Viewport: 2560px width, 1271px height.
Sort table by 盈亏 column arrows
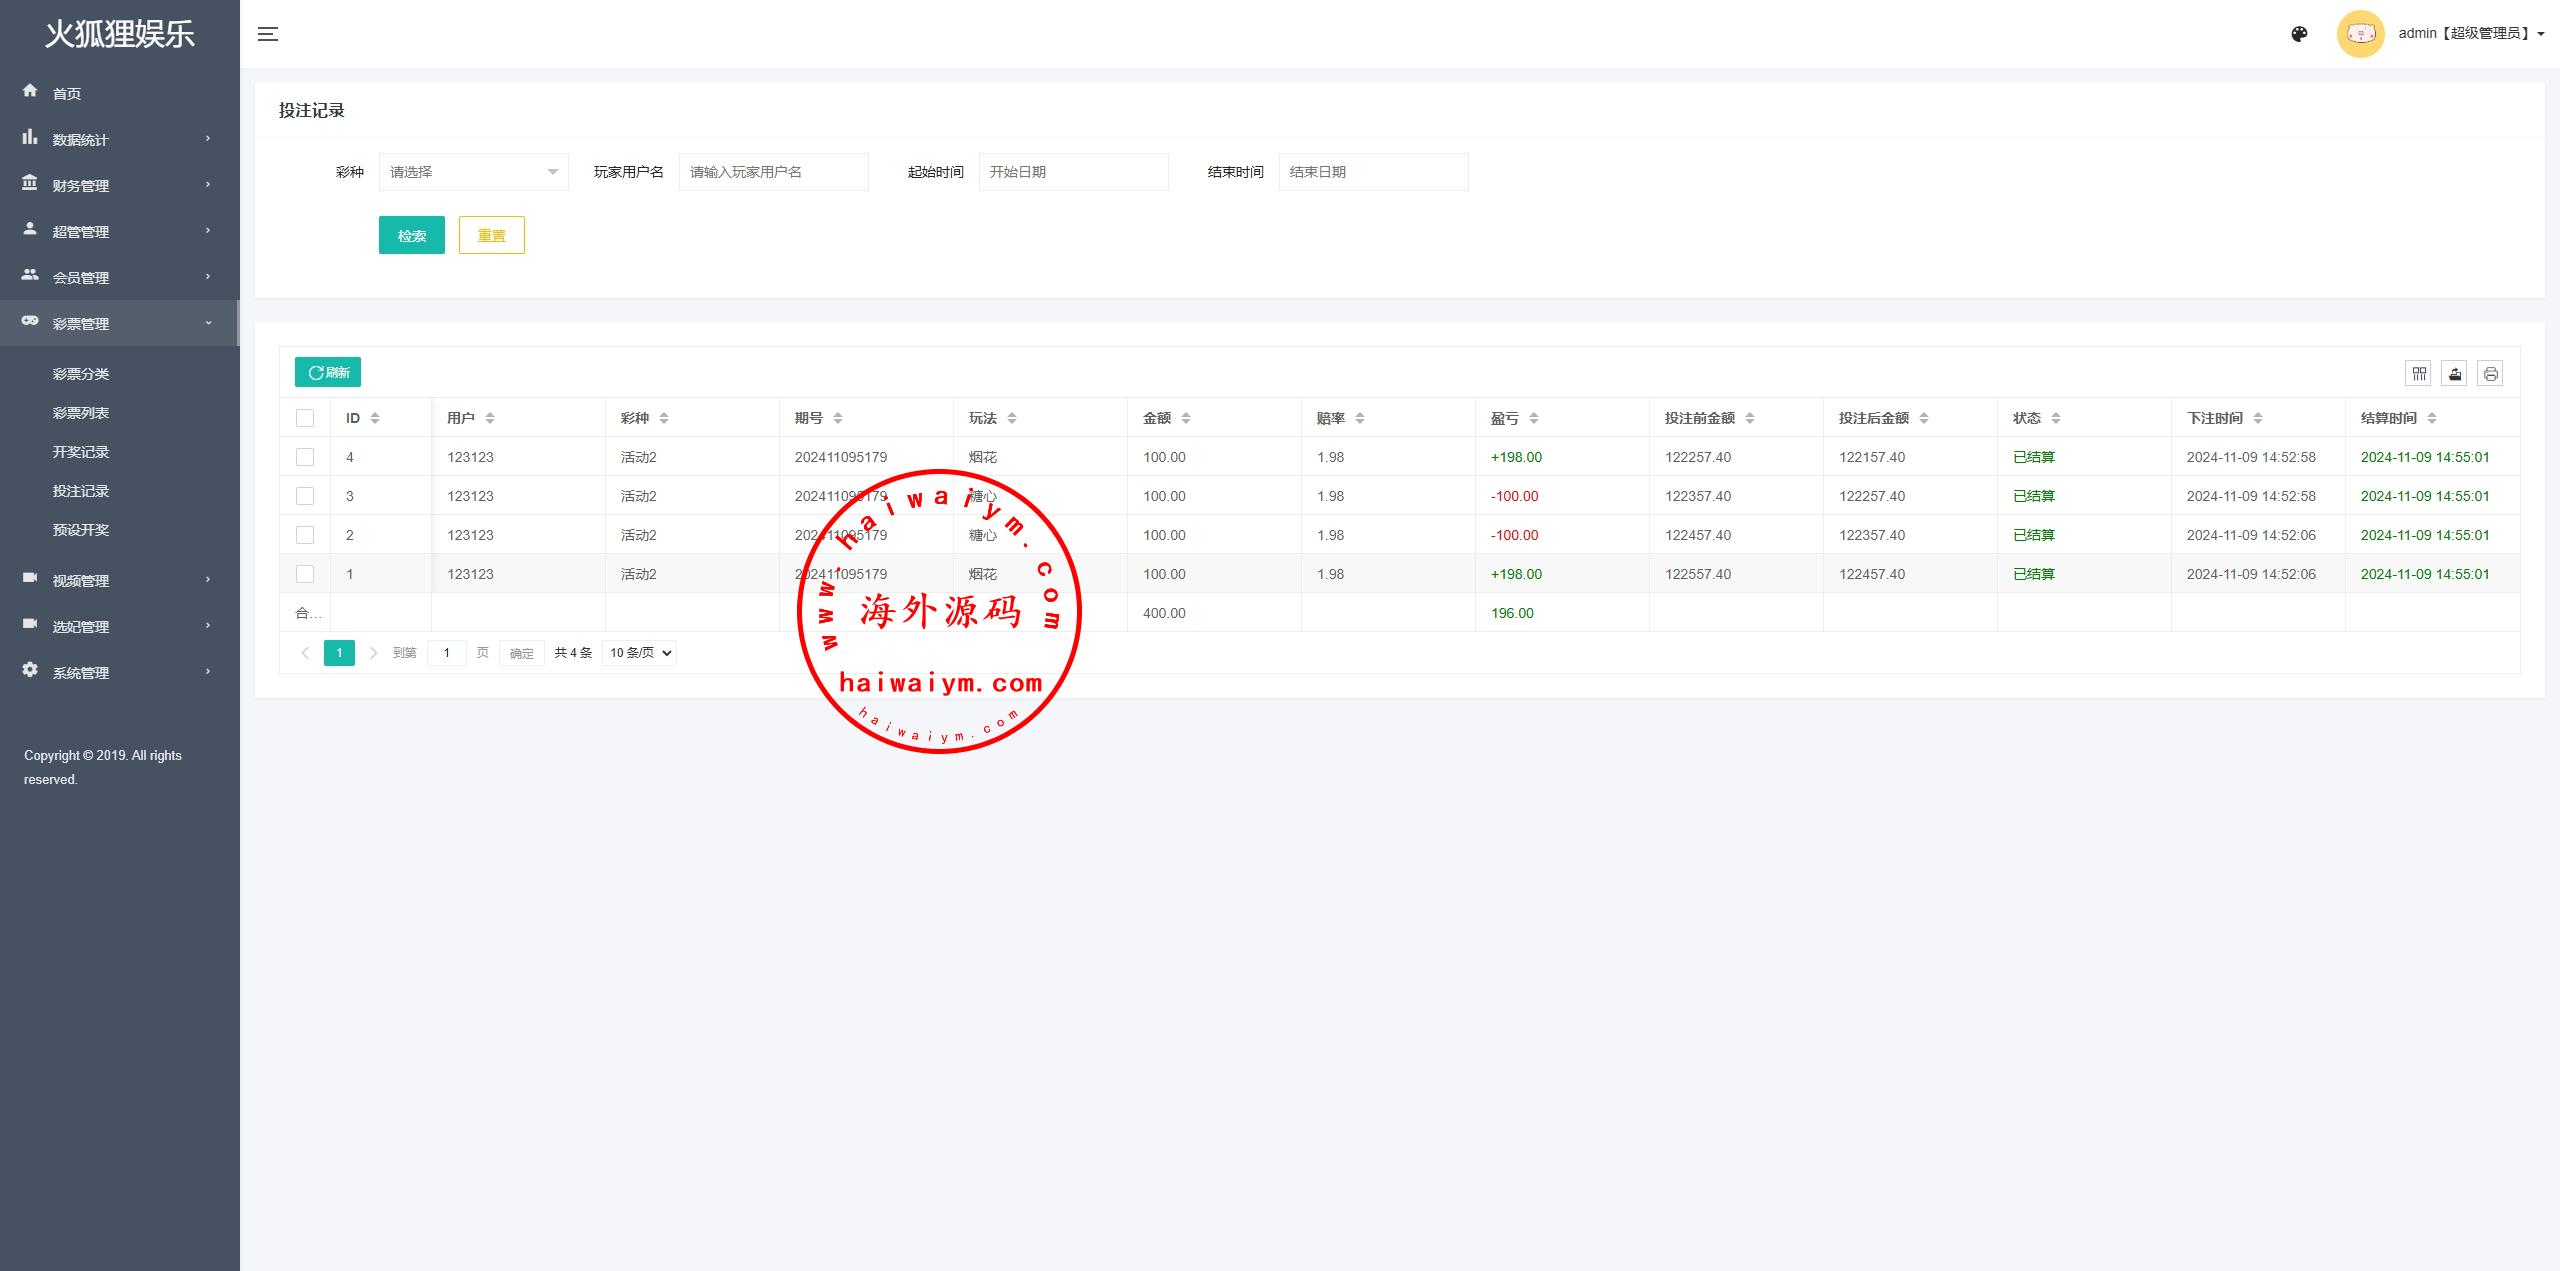[x=1534, y=418]
